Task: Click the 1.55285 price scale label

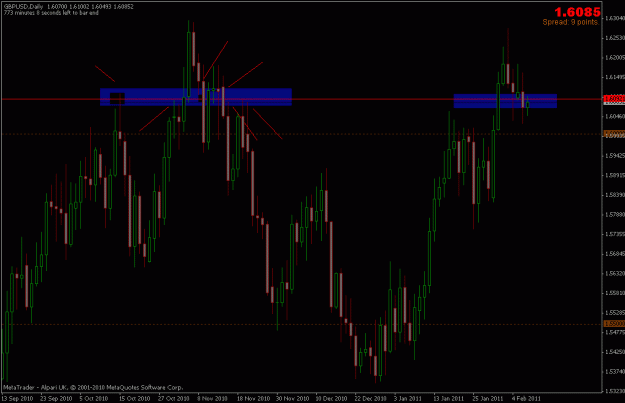Action: coord(615,313)
